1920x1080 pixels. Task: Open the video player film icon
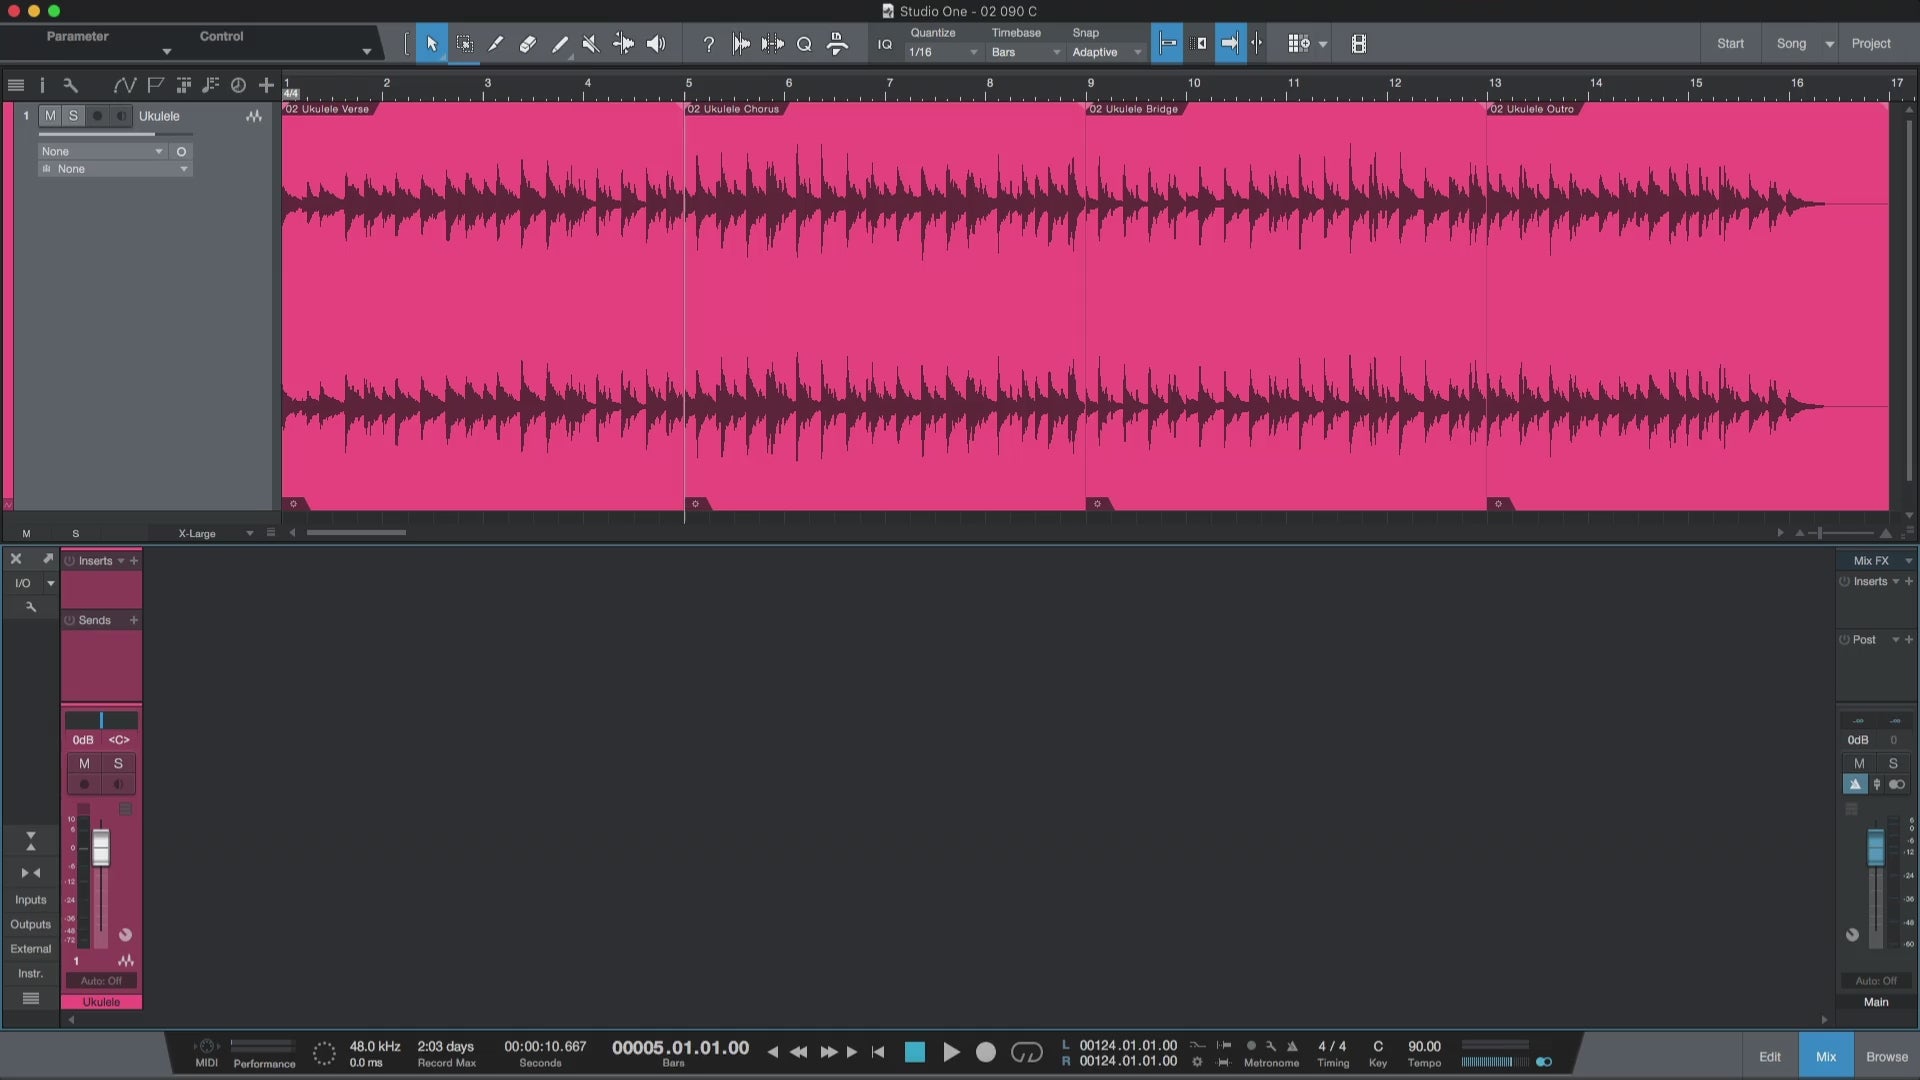coord(1358,44)
